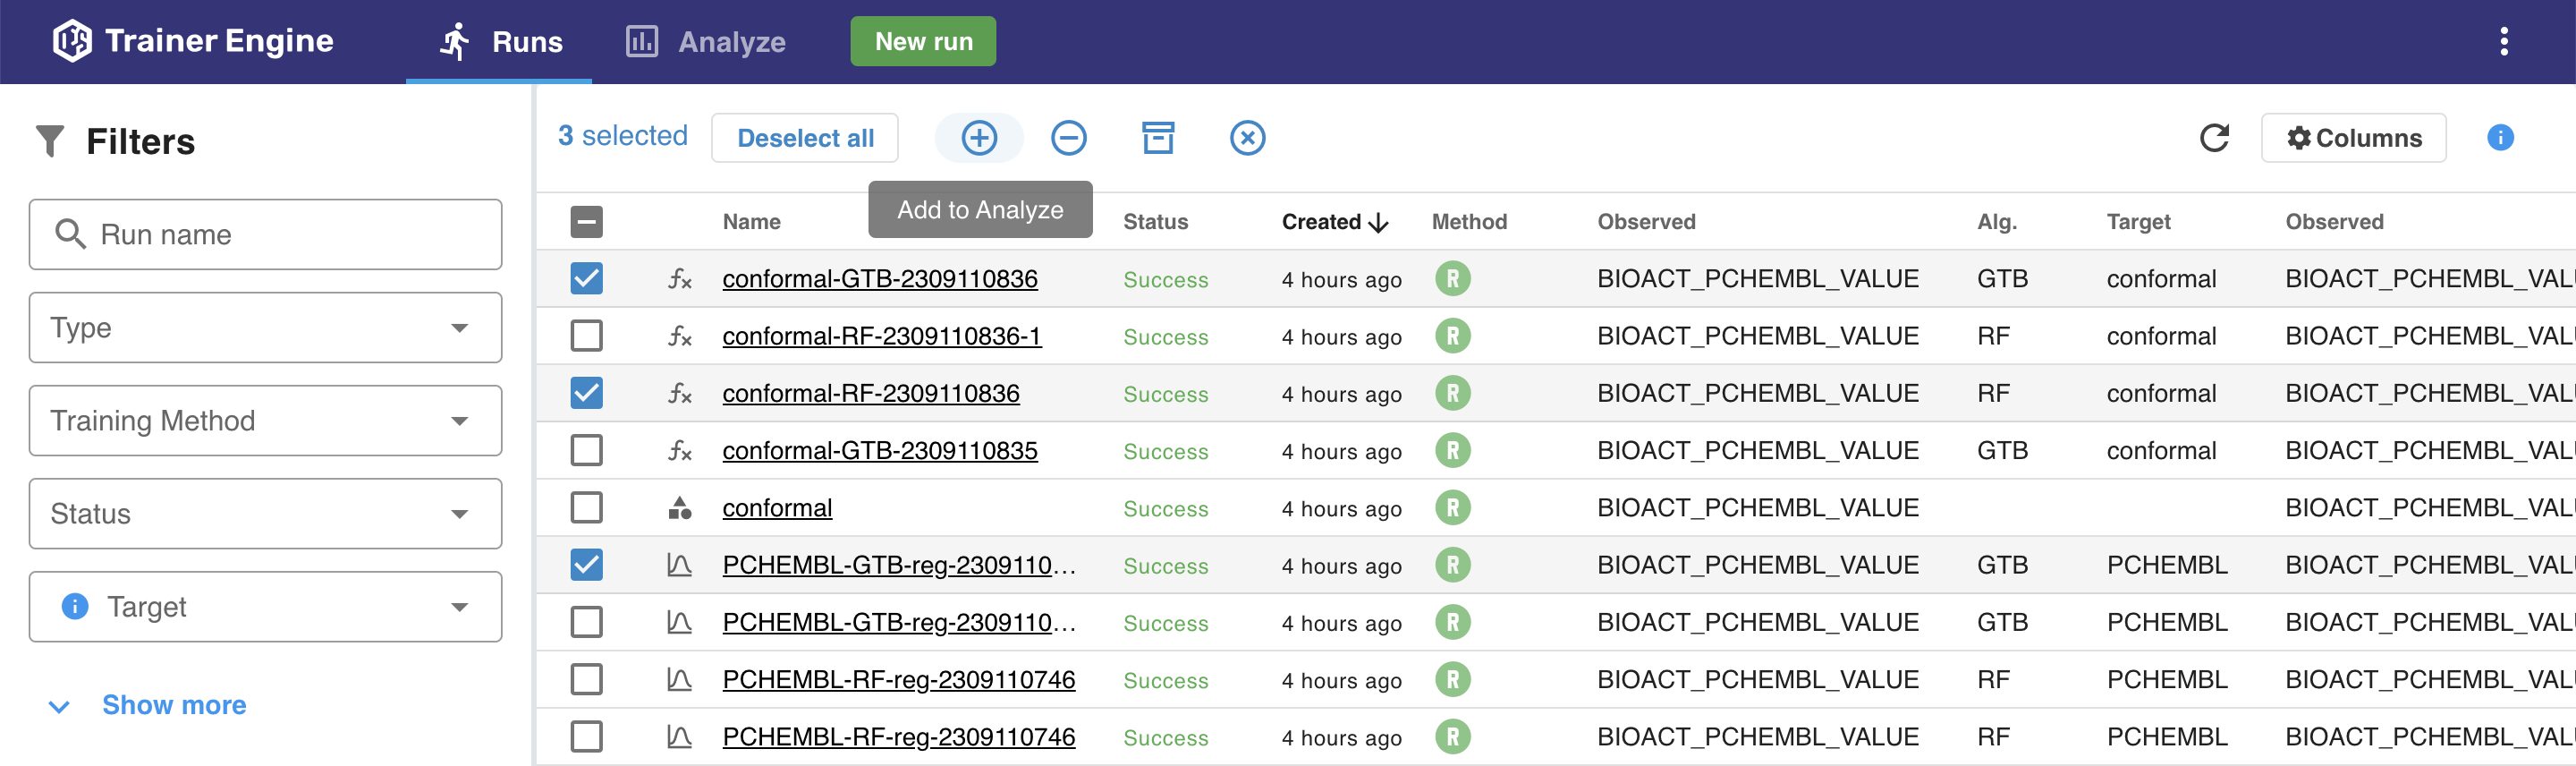Go to the Runs tab
Viewport: 2576px width, 766px height.
click(501, 42)
